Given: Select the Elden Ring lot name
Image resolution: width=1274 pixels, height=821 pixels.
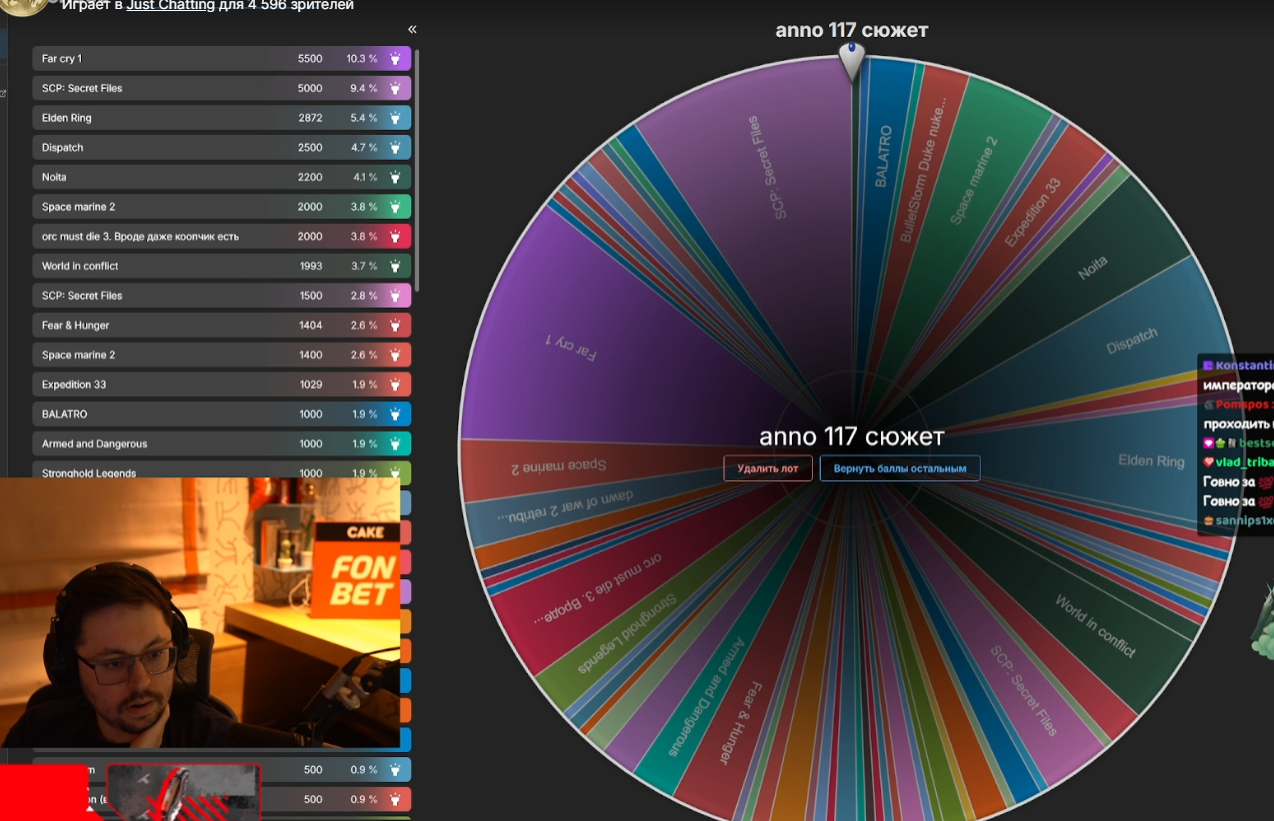Looking at the screenshot, I should [x=67, y=118].
